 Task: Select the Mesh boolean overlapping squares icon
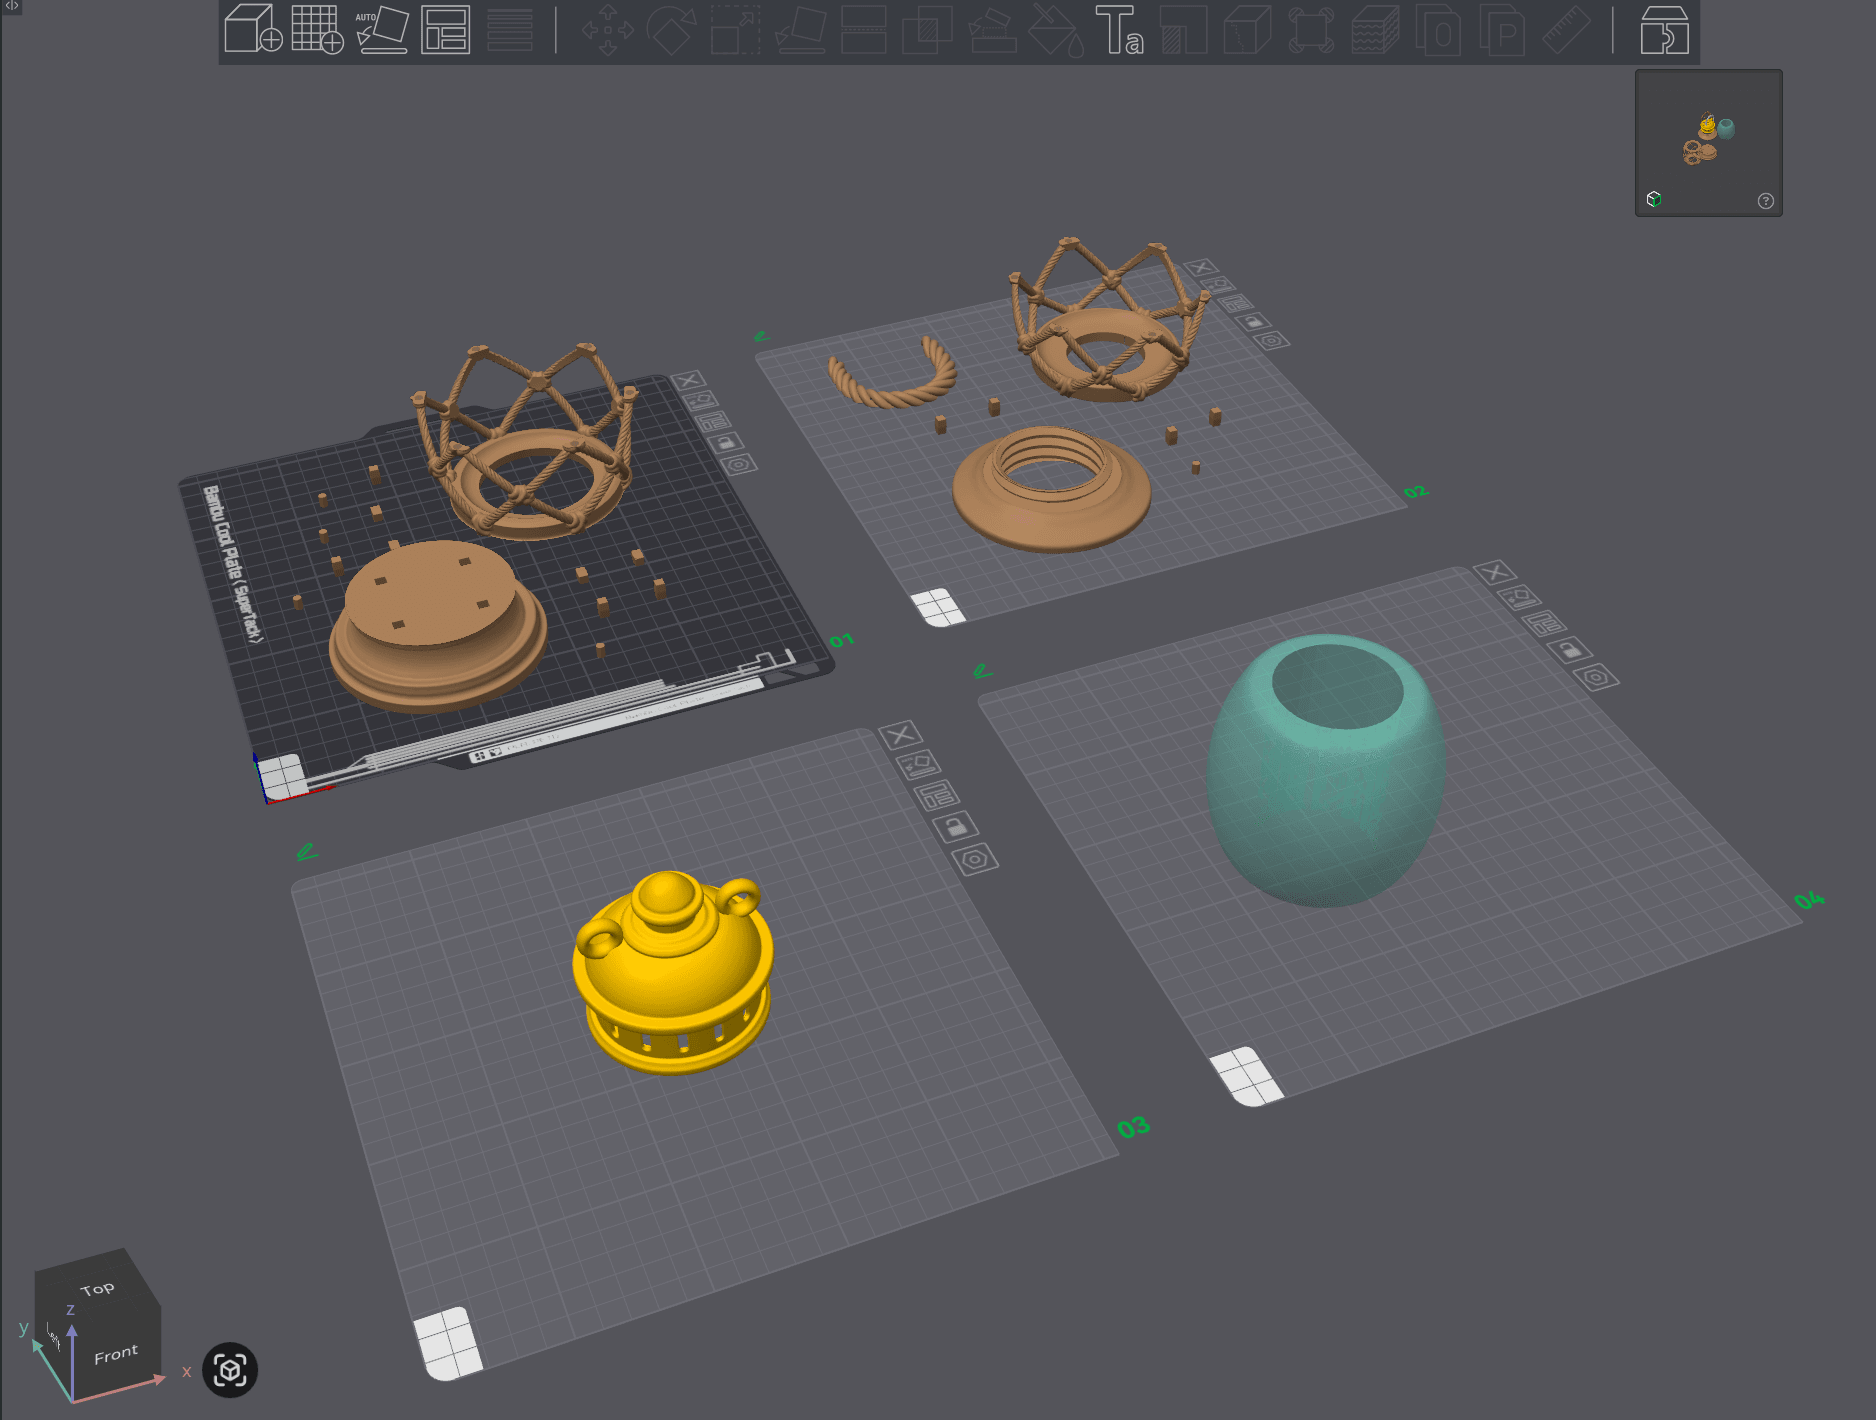(927, 29)
